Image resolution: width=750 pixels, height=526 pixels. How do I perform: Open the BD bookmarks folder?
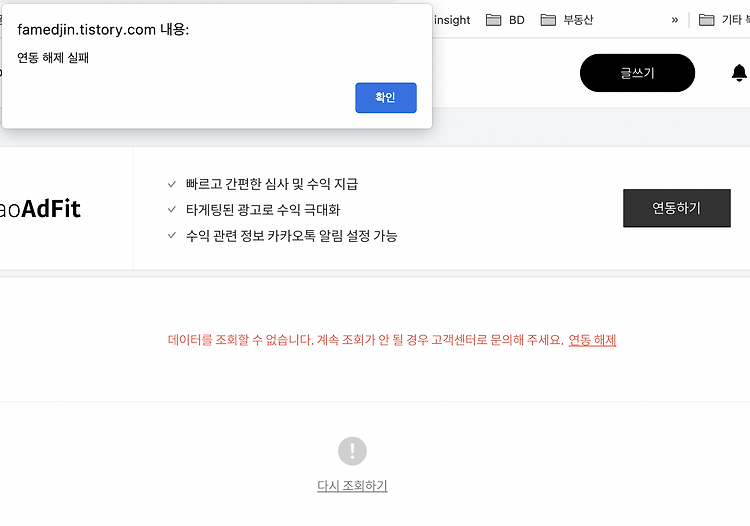(506, 20)
